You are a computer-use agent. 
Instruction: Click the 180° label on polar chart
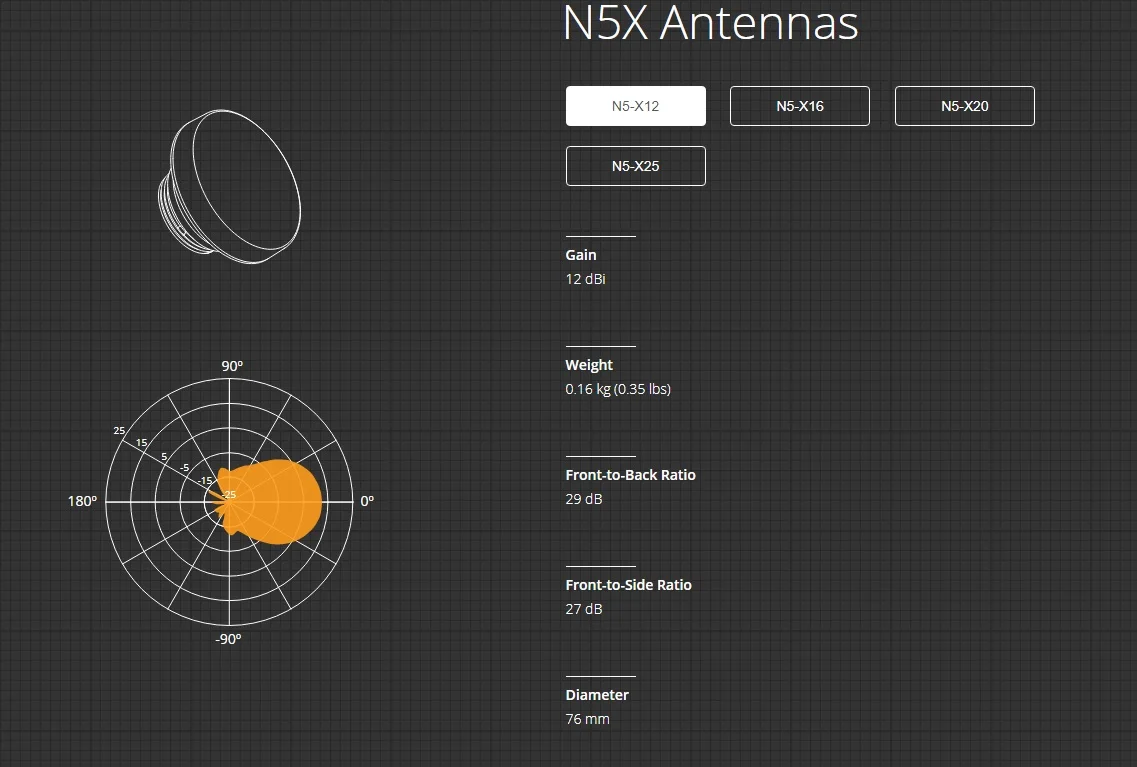point(82,501)
